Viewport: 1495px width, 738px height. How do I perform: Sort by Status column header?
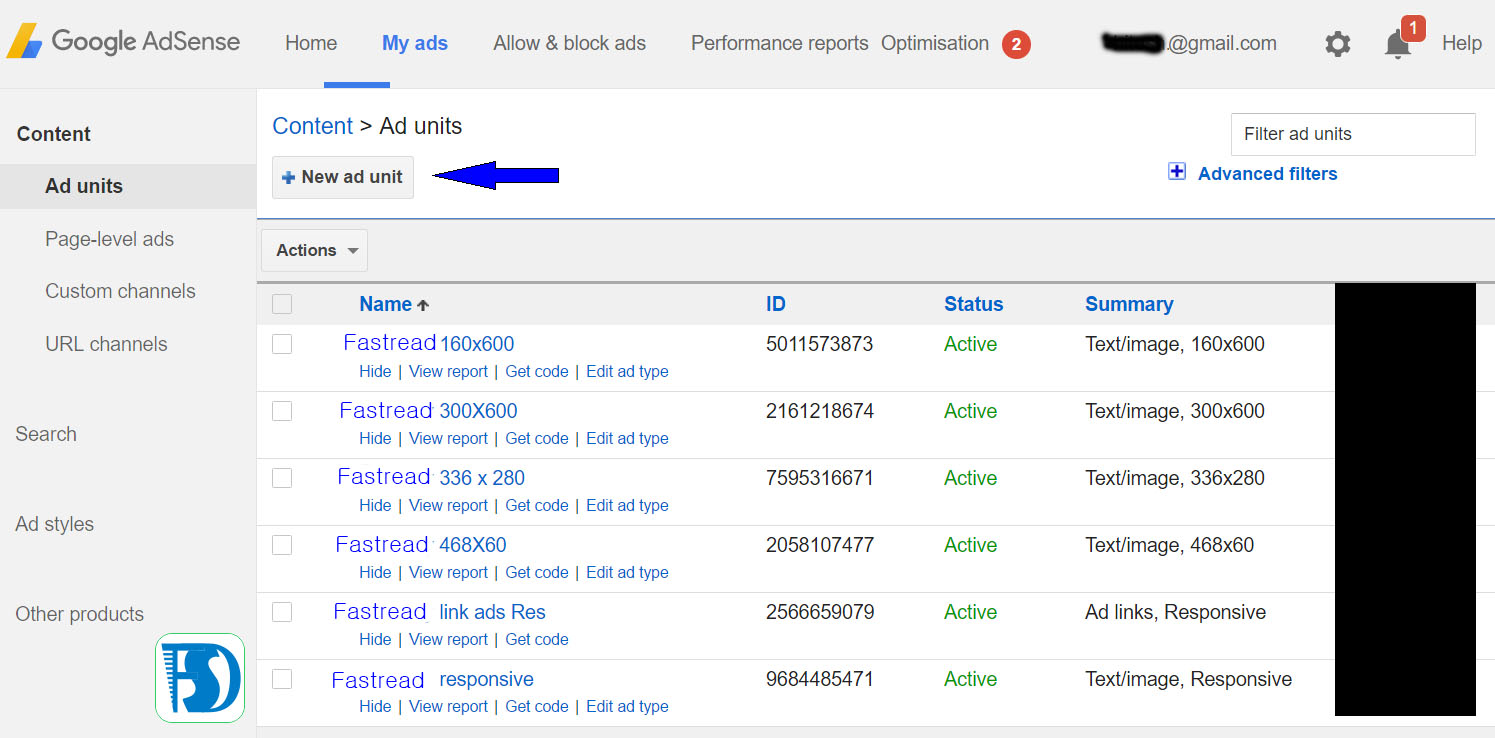coord(973,304)
